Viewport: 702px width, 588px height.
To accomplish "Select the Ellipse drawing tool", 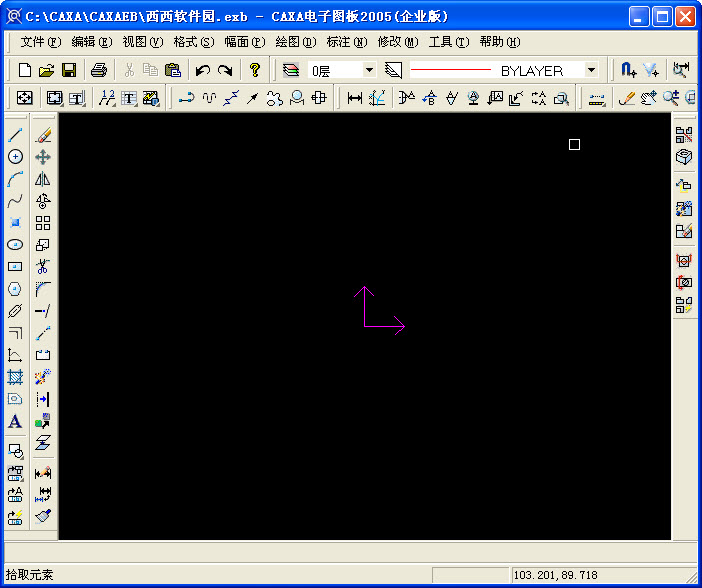I will click(15, 245).
